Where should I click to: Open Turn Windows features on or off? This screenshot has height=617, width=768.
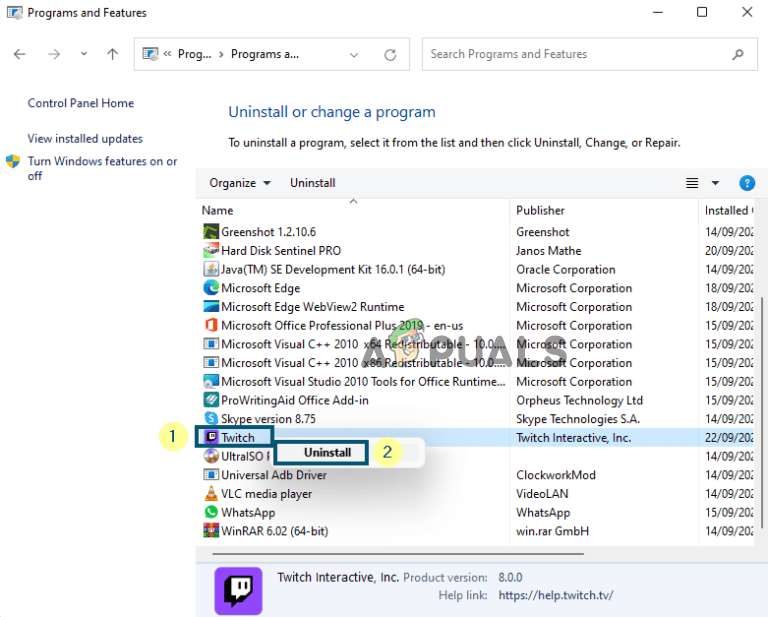(102, 168)
